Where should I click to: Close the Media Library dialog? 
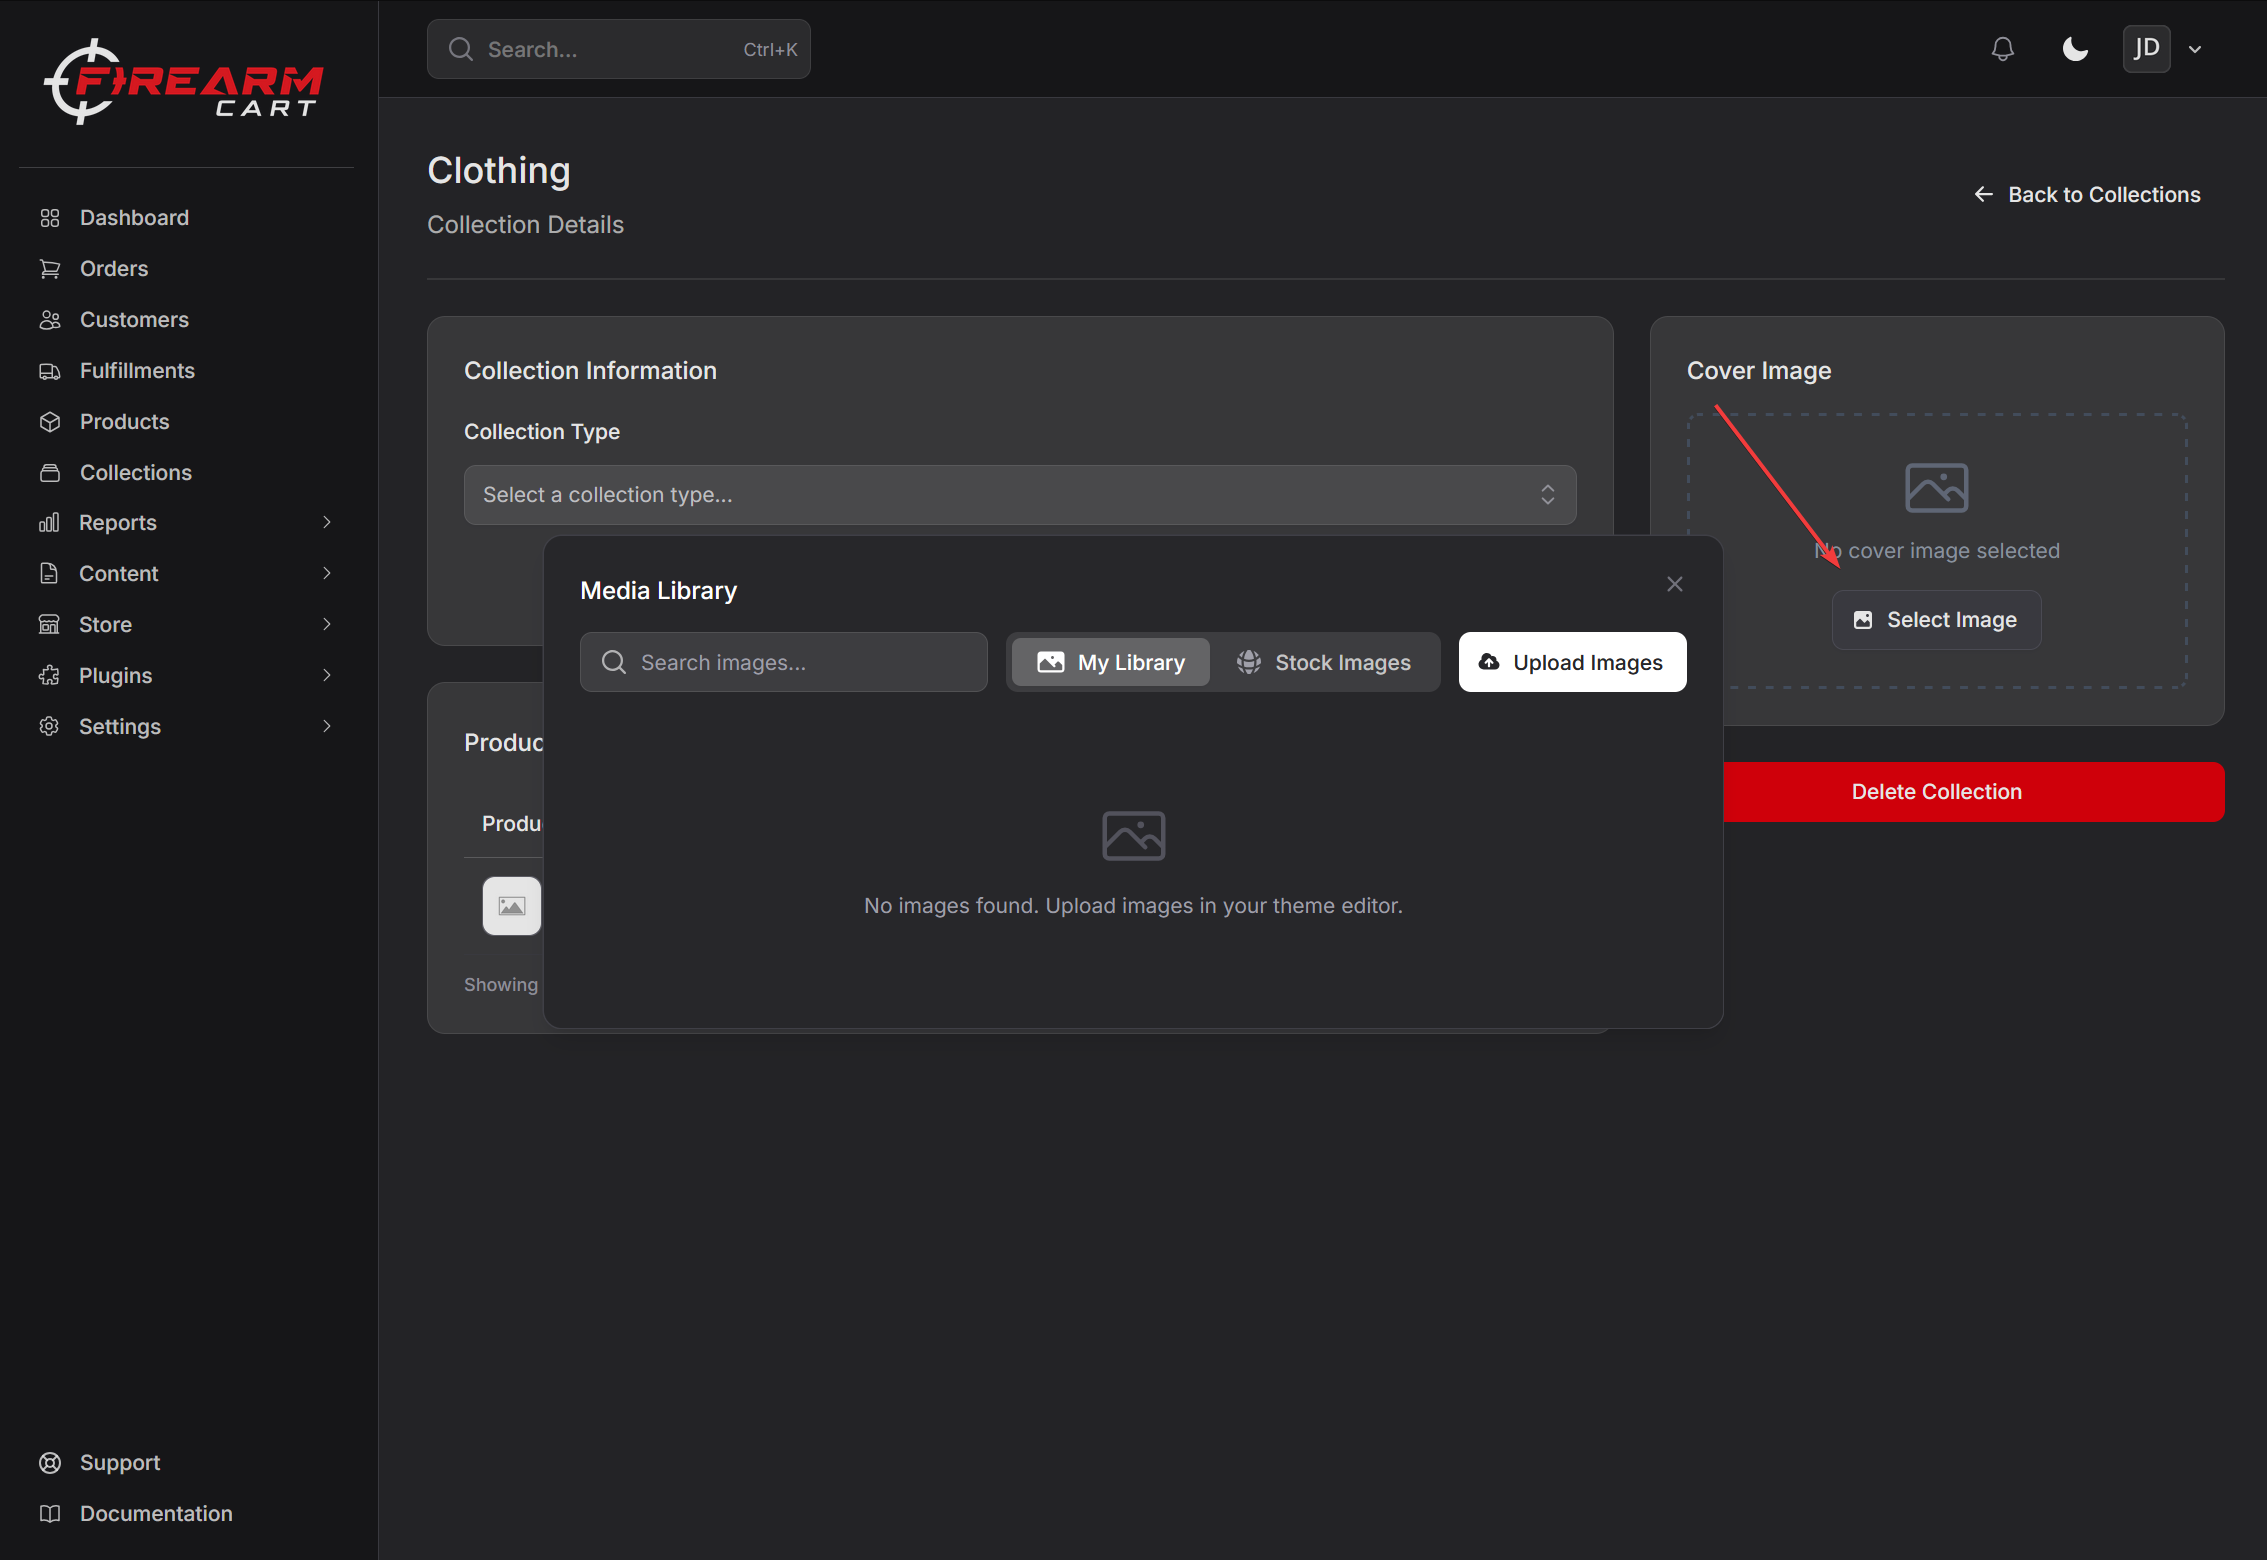pyautogui.click(x=1675, y=584)
